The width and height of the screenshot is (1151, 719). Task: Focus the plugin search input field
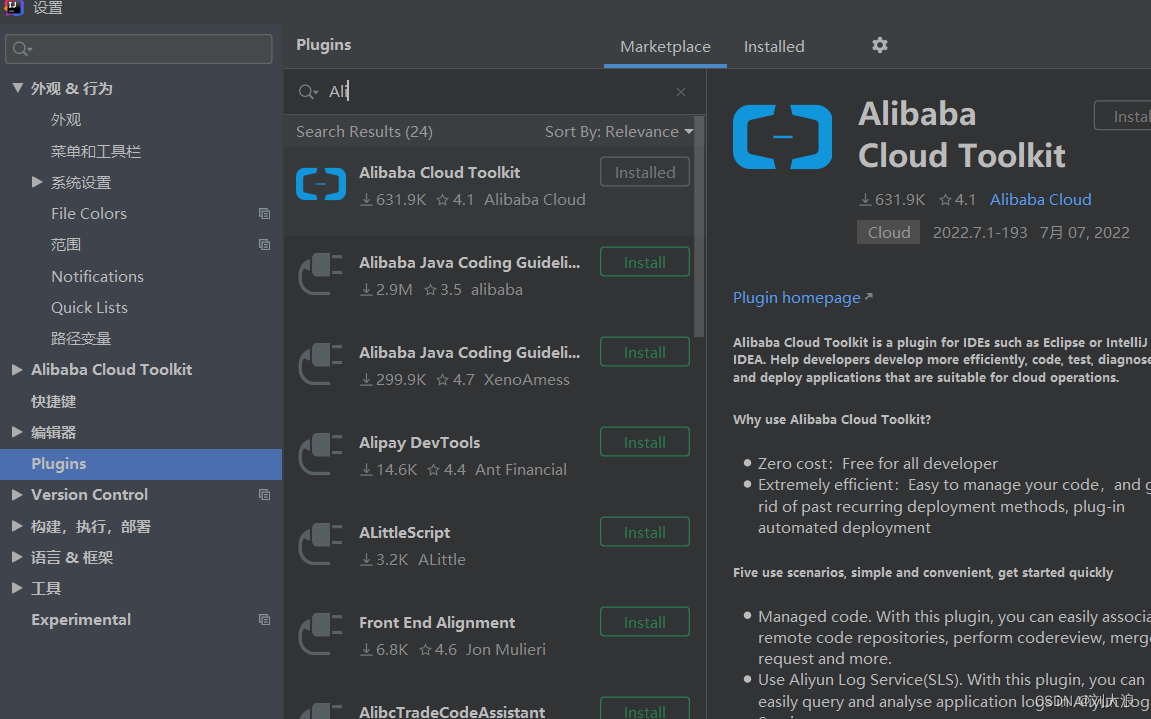[496, 92]
